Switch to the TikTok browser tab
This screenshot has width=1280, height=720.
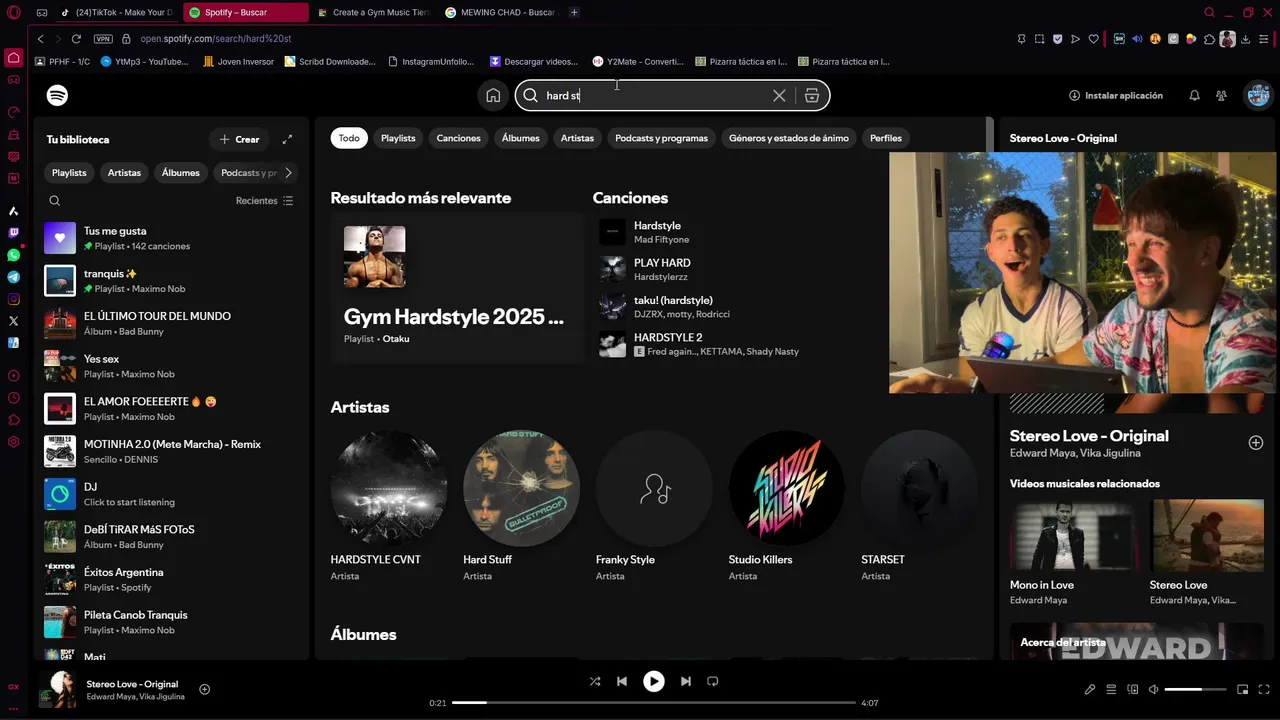(116, 12)
